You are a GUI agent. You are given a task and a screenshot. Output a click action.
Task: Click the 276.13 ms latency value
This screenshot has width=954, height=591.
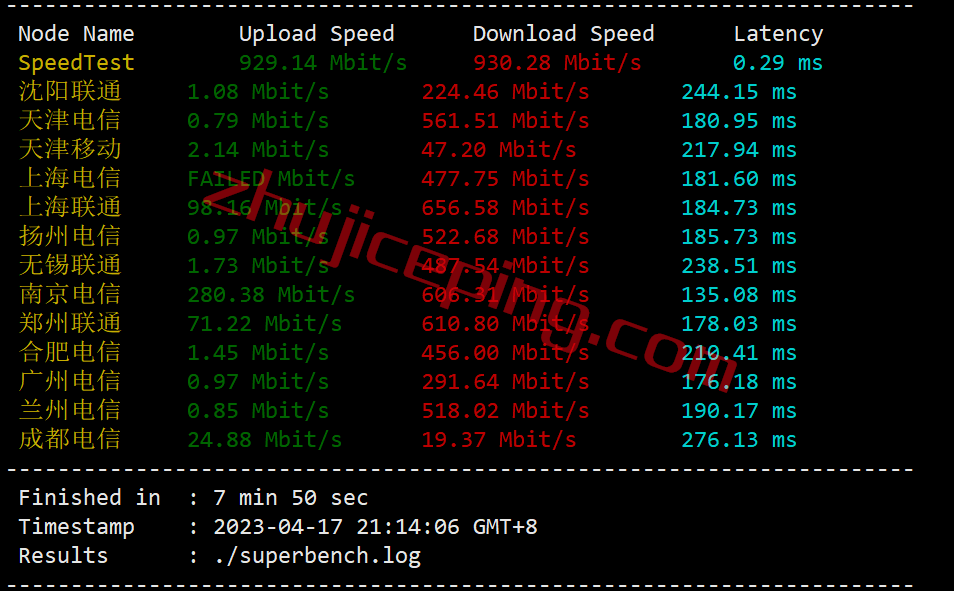739,439
